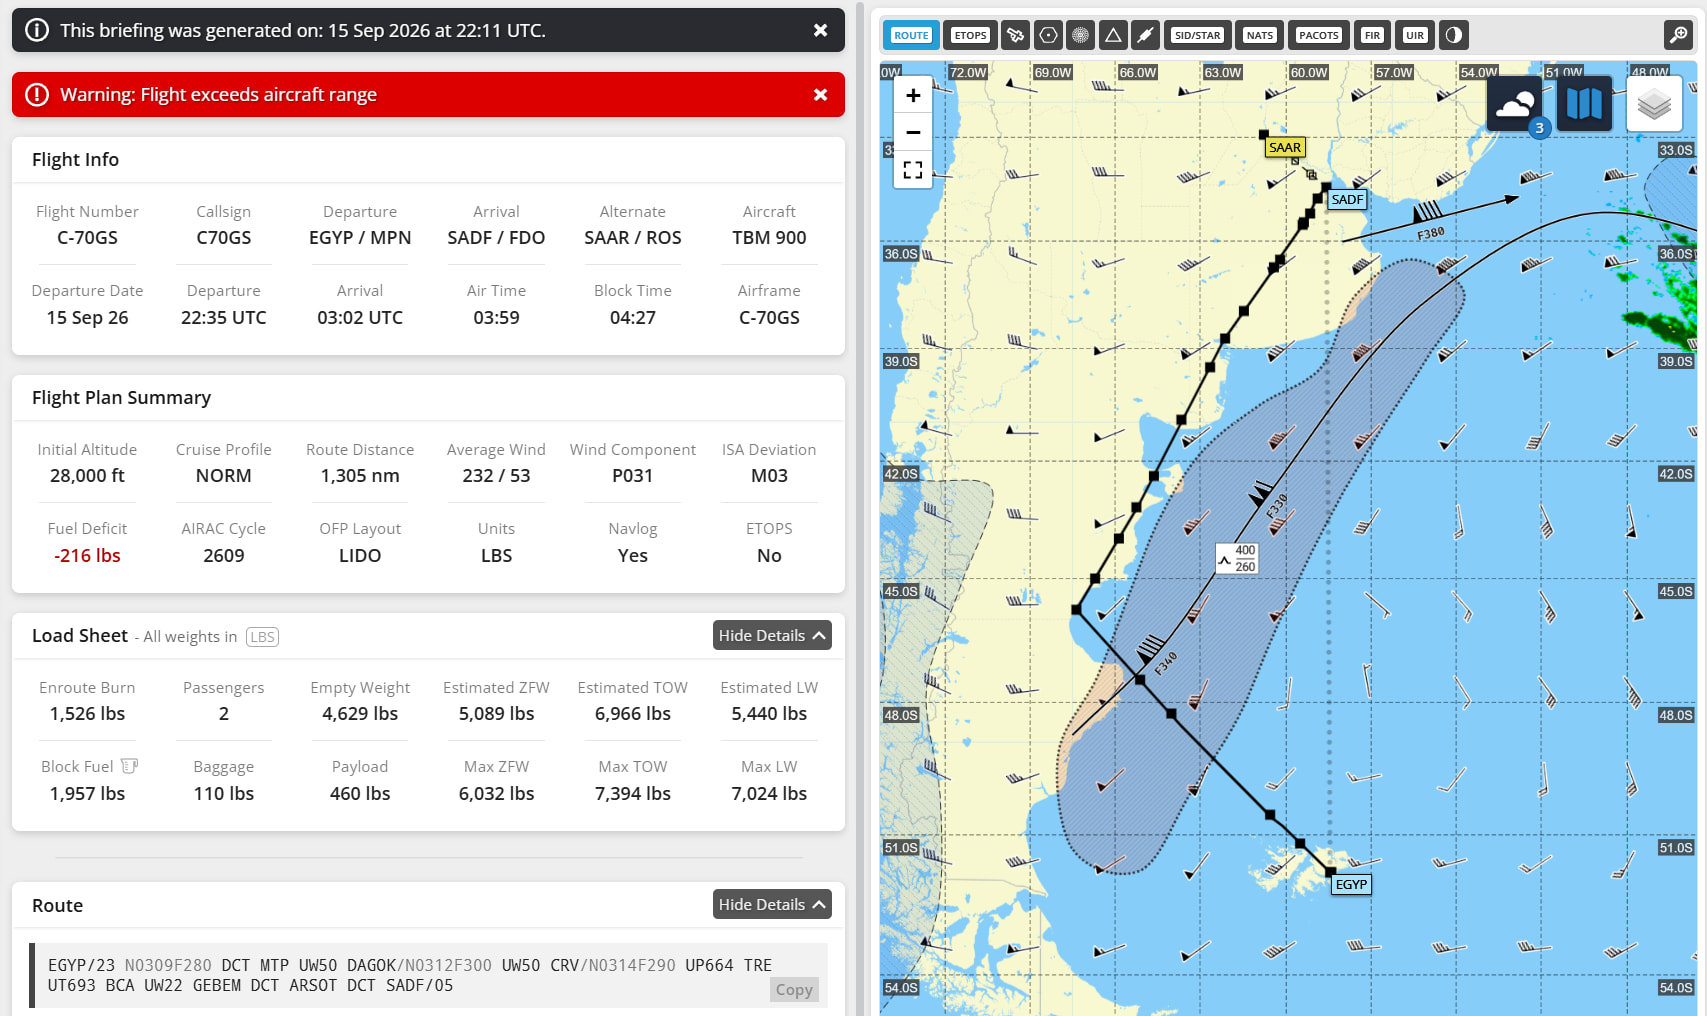Toggle ETOPS overlay on the map

pyautogui.click(x=970, y=35)
